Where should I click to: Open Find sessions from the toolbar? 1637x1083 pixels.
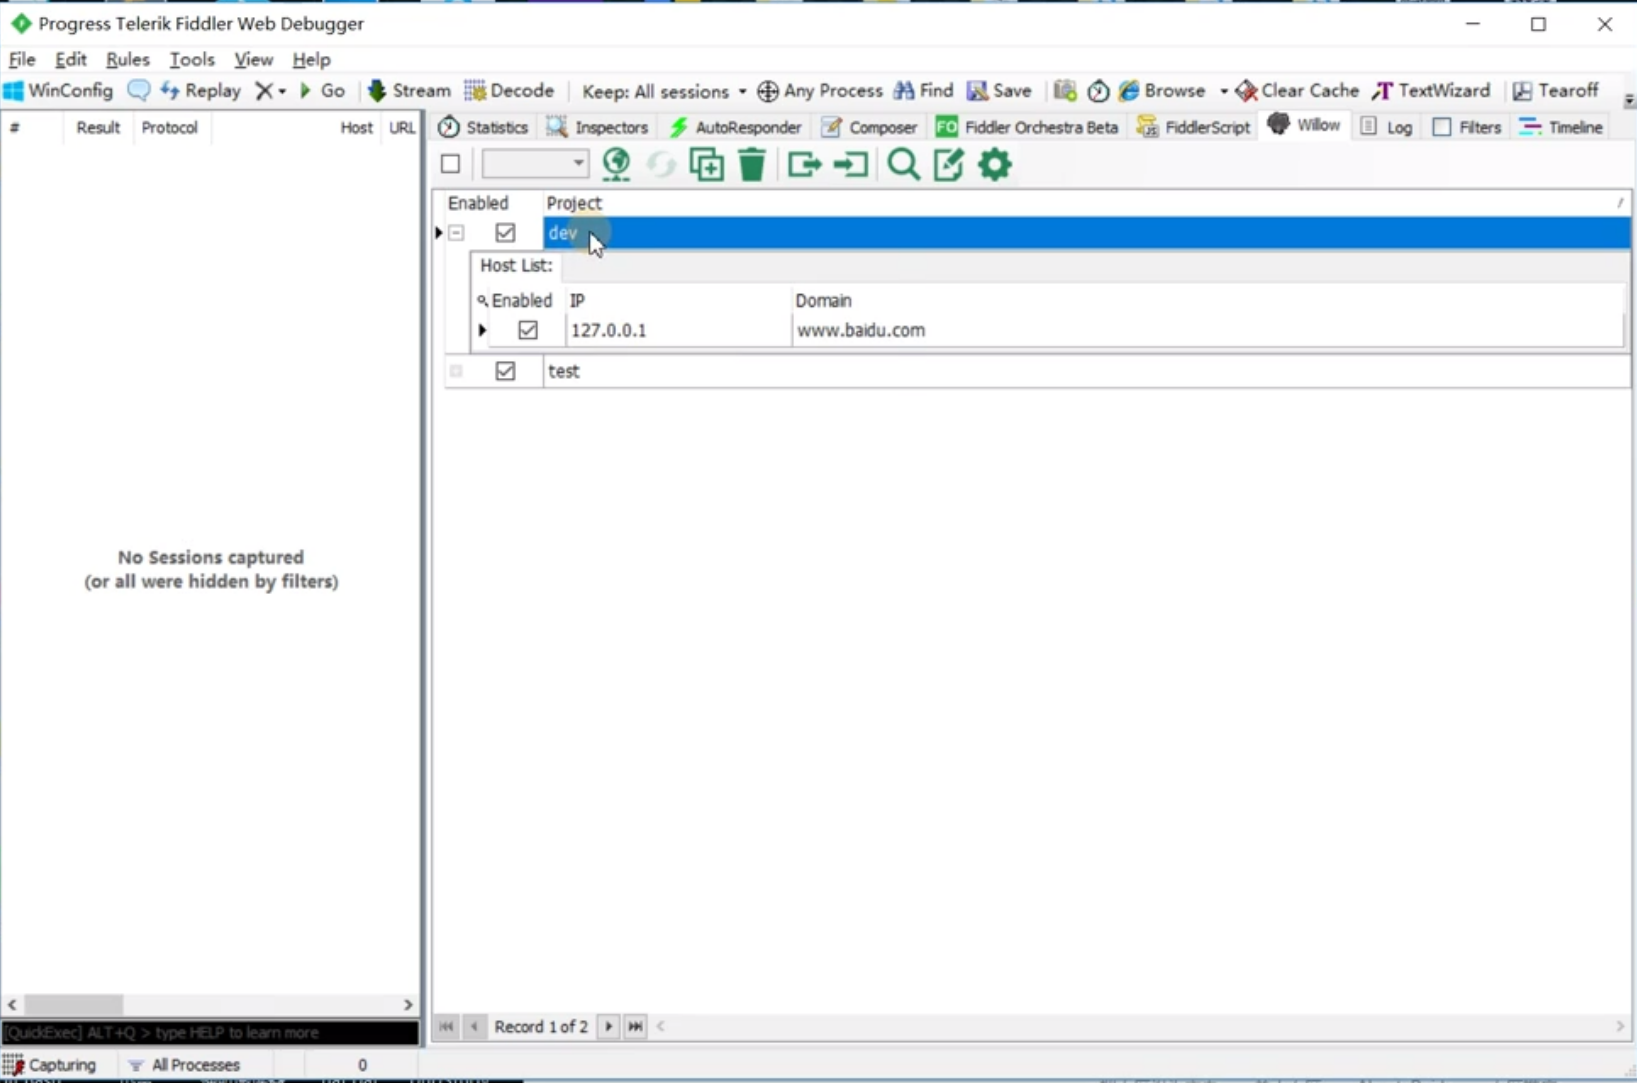pyautogui.click(x=924, y=91)
